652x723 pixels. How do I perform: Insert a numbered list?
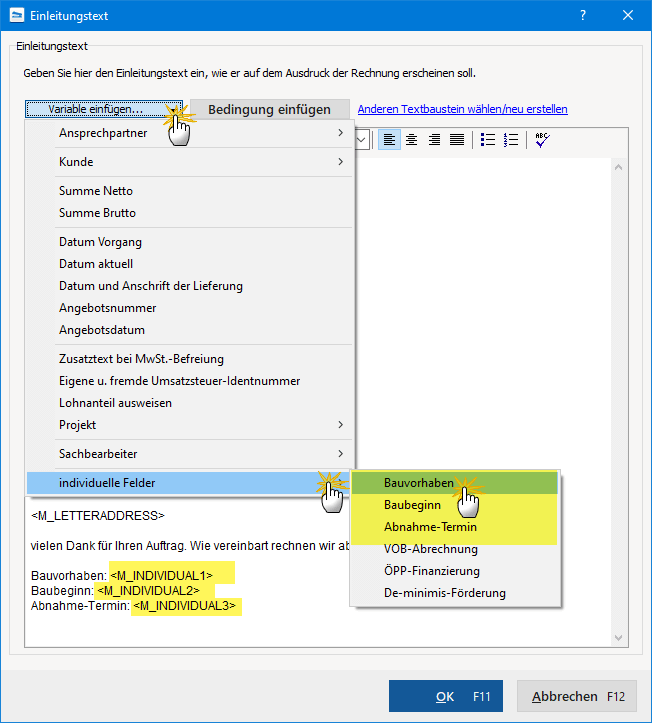pyautogui.click(x=511, y=140)
